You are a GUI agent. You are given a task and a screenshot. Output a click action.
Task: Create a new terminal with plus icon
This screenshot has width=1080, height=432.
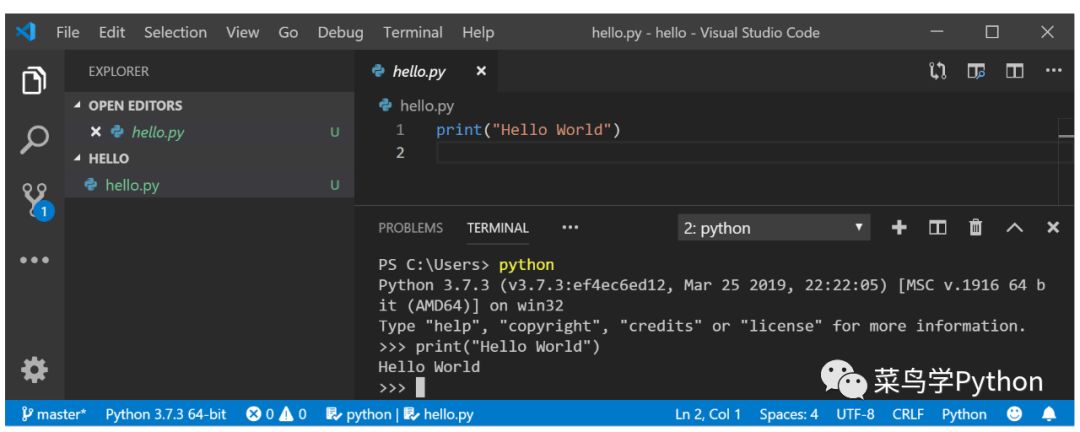(899, 227)
